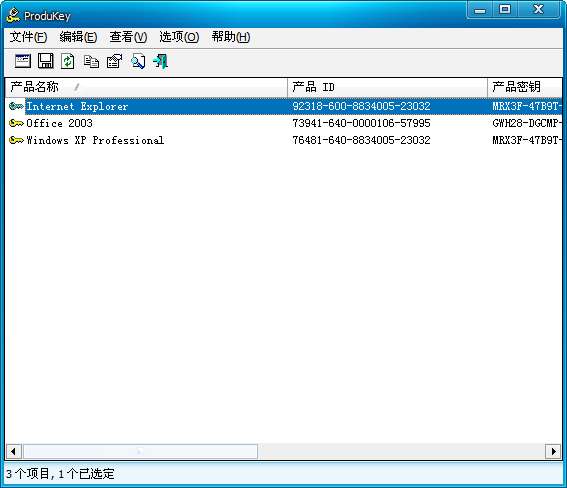The height and width of the screenshot is (488, 567).
Task: Click the green Refresh toolbar icon
Action: (68, 61)
